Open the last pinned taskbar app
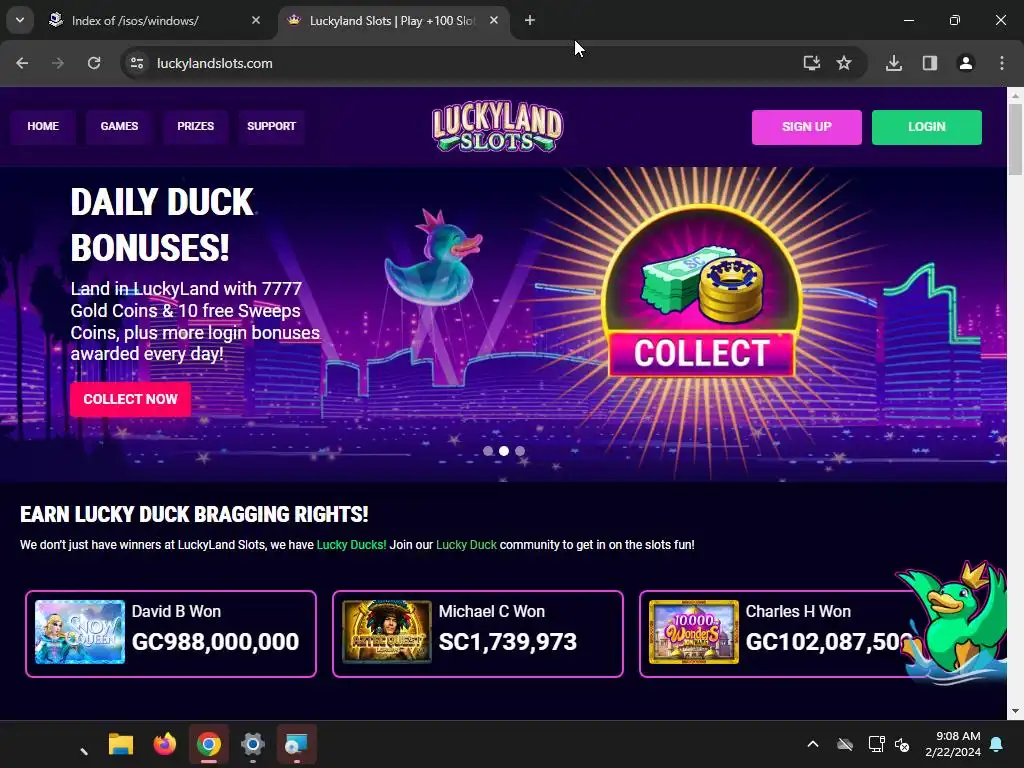The image size is (1024, 768). [296, 744]
